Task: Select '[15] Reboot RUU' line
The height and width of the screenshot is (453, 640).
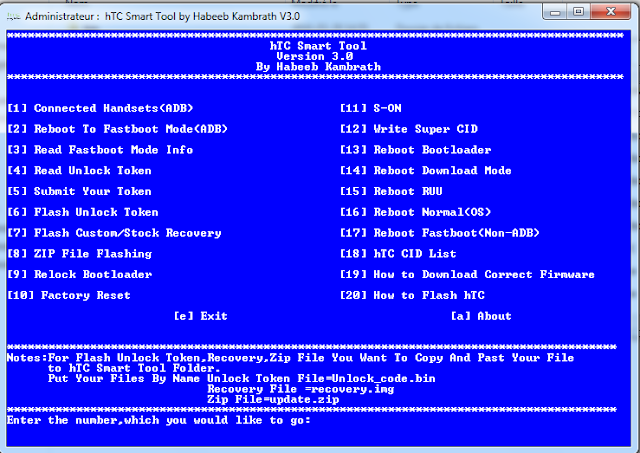Action: click(391, 191)
